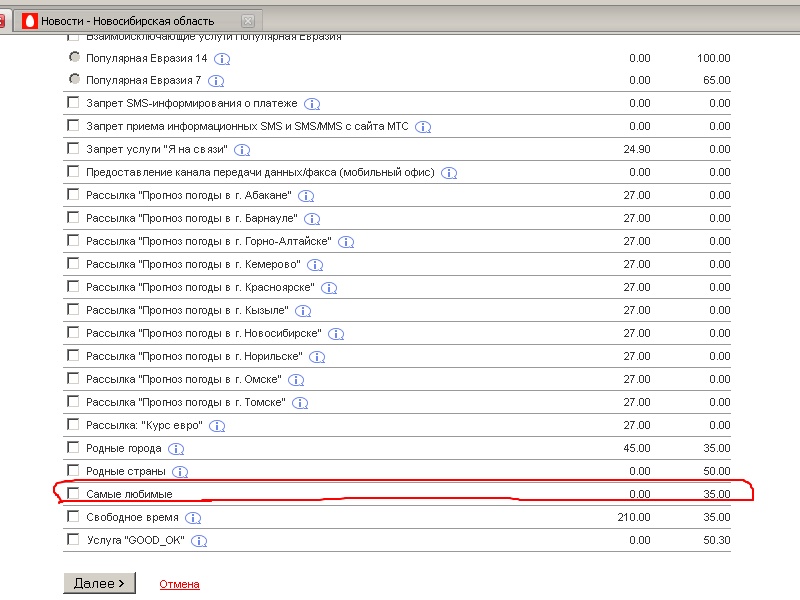
Task: Select Популярная Евразия 14 radio button
Action: pos(73,58)
